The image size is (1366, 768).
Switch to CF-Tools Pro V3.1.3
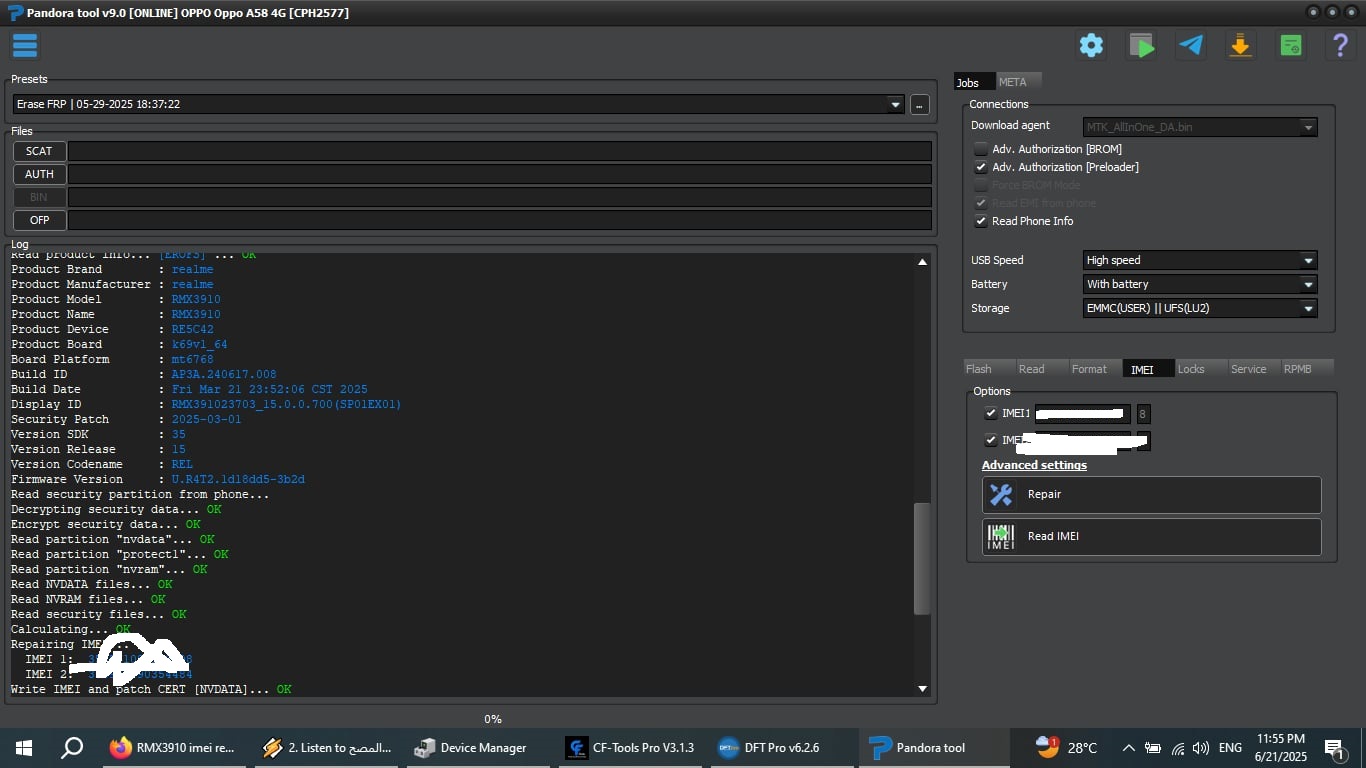630,748
